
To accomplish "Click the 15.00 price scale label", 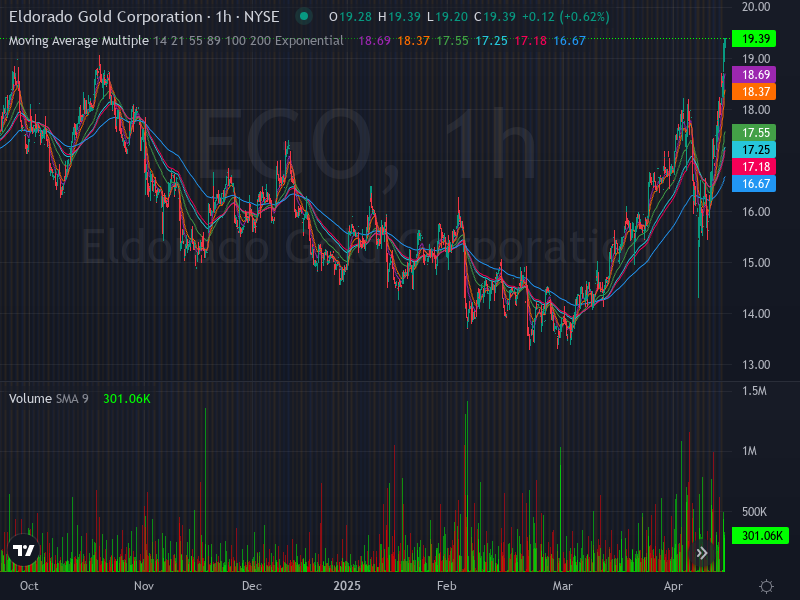I will pyautogui.click(x=756, y=263).
